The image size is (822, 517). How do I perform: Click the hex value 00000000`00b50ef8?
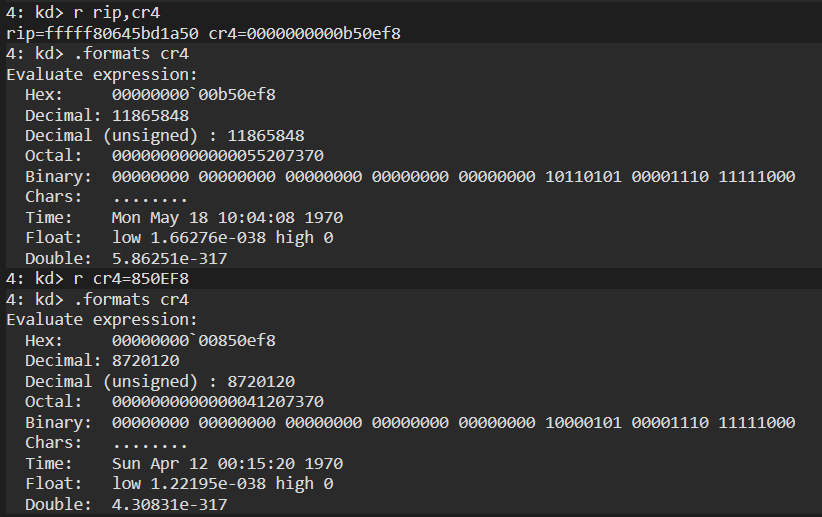(x=193, y=95)
